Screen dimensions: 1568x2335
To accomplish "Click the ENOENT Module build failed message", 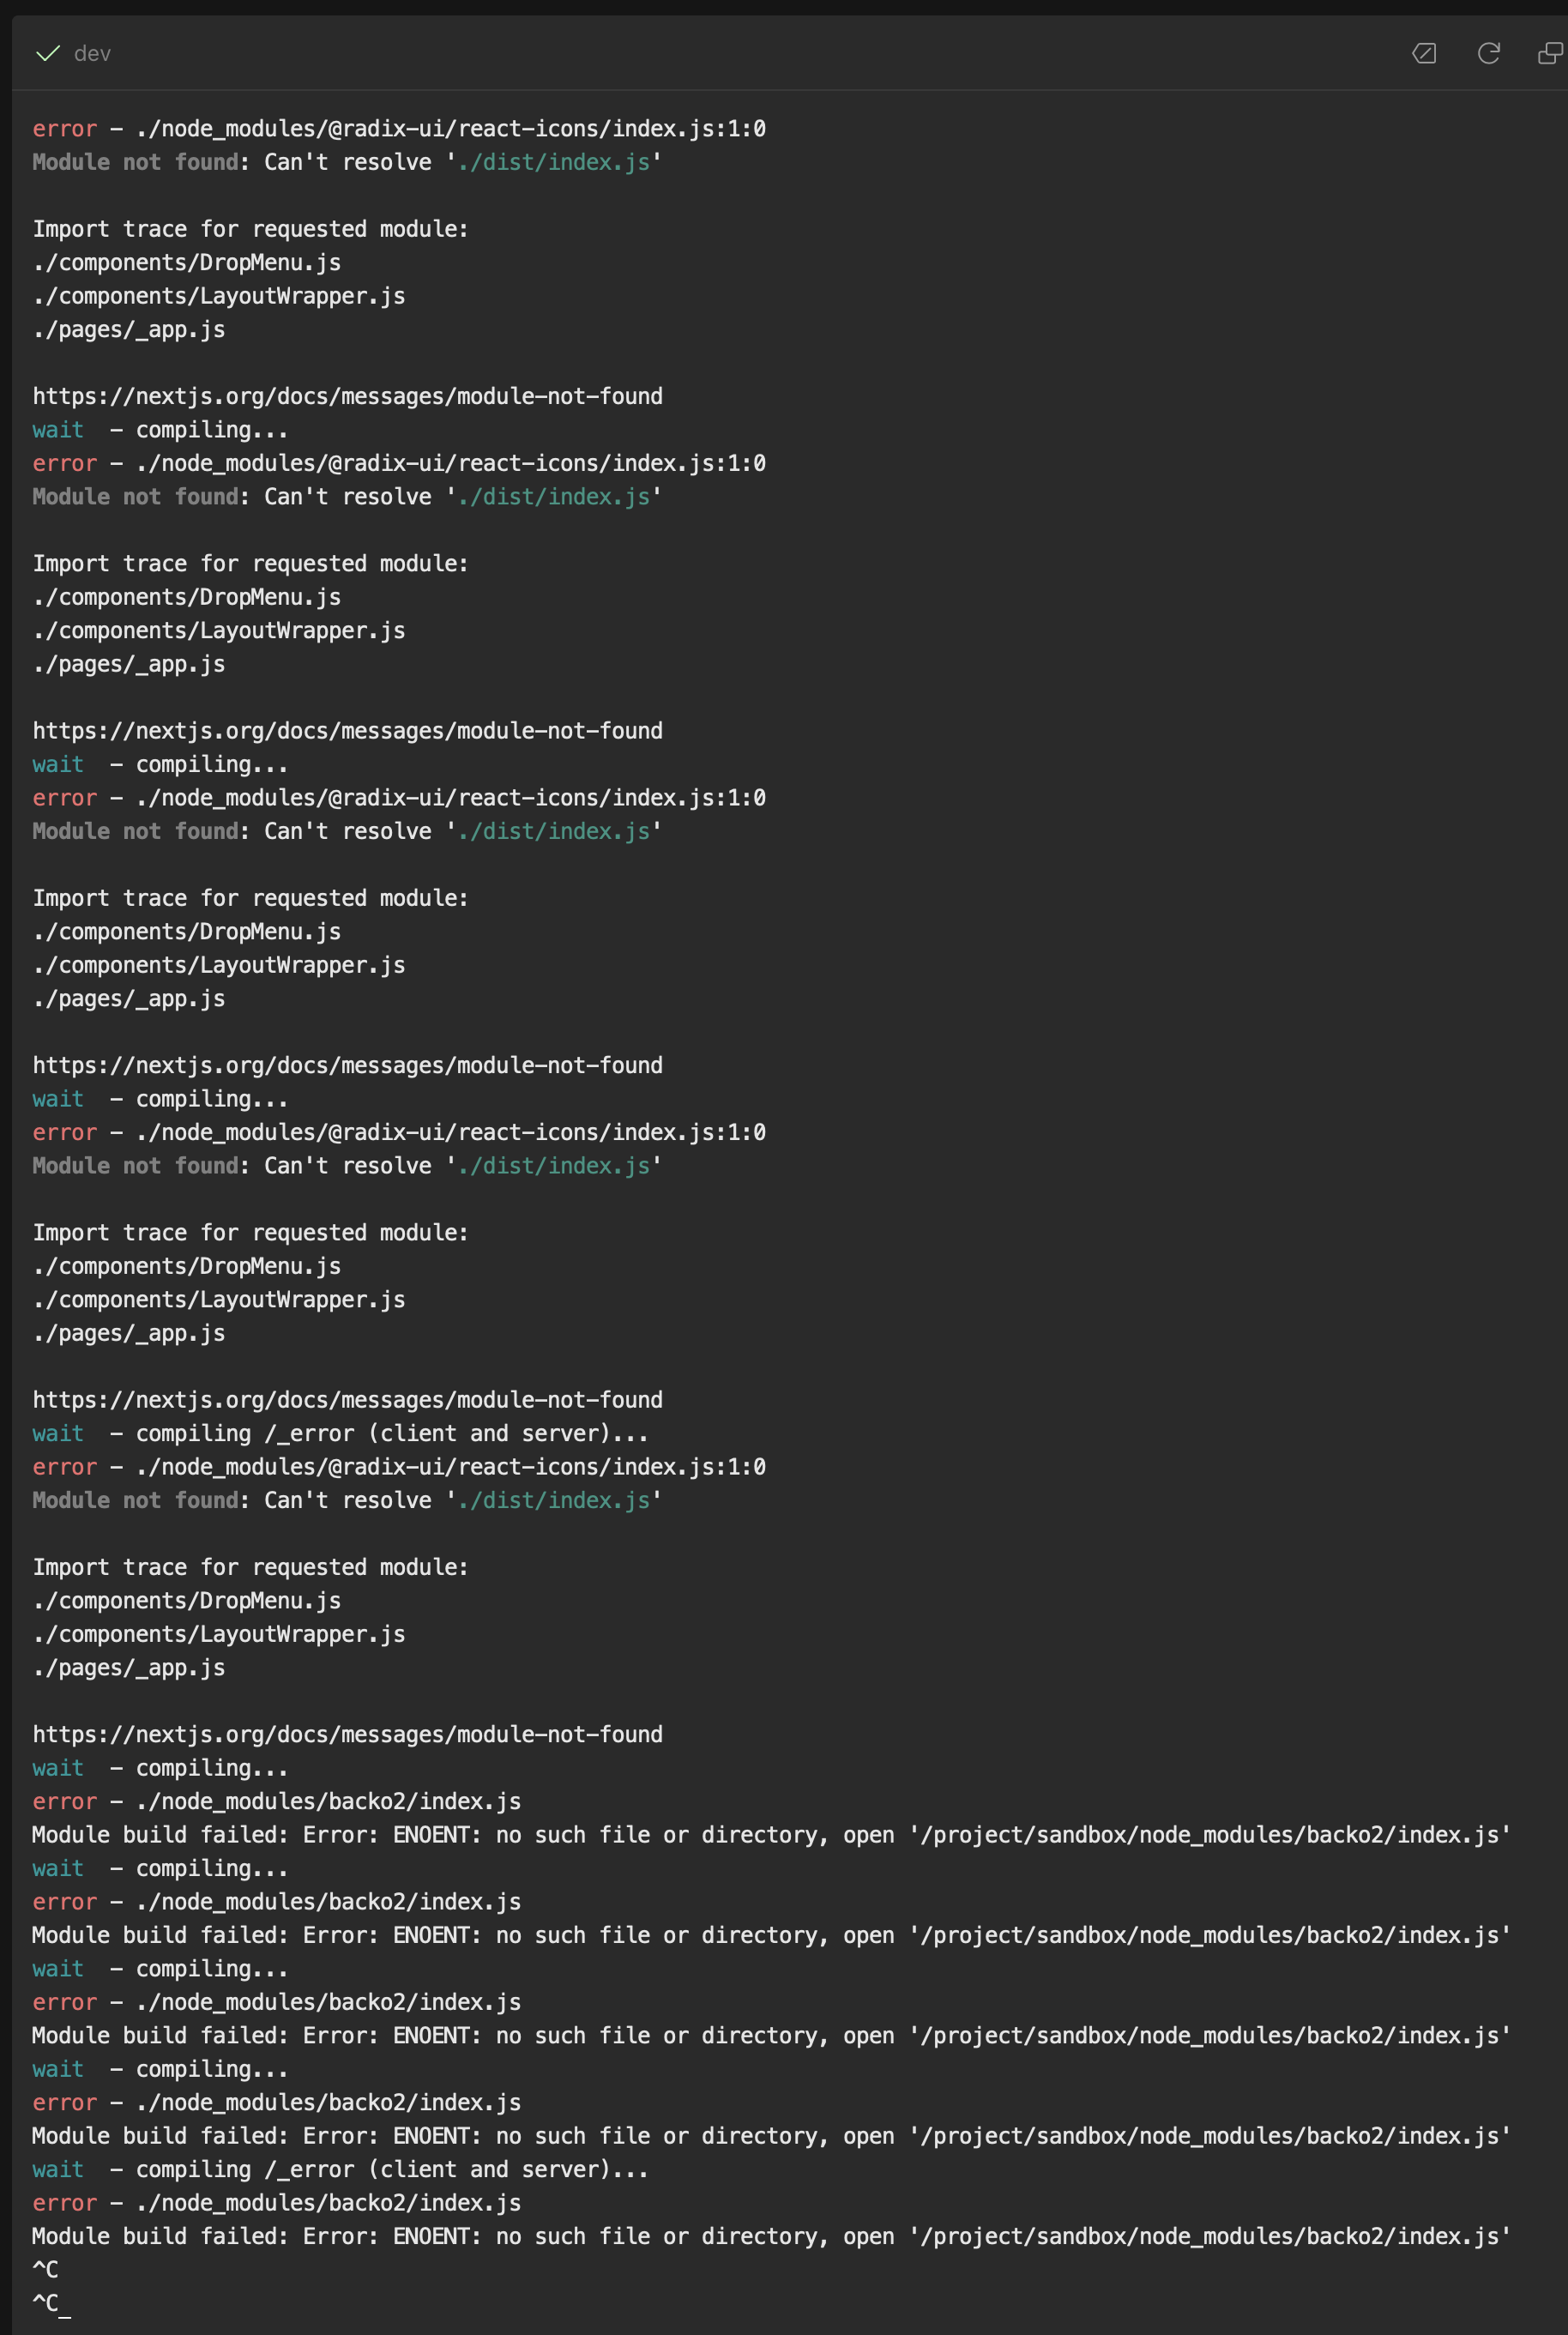I will tap(770, 1834).
